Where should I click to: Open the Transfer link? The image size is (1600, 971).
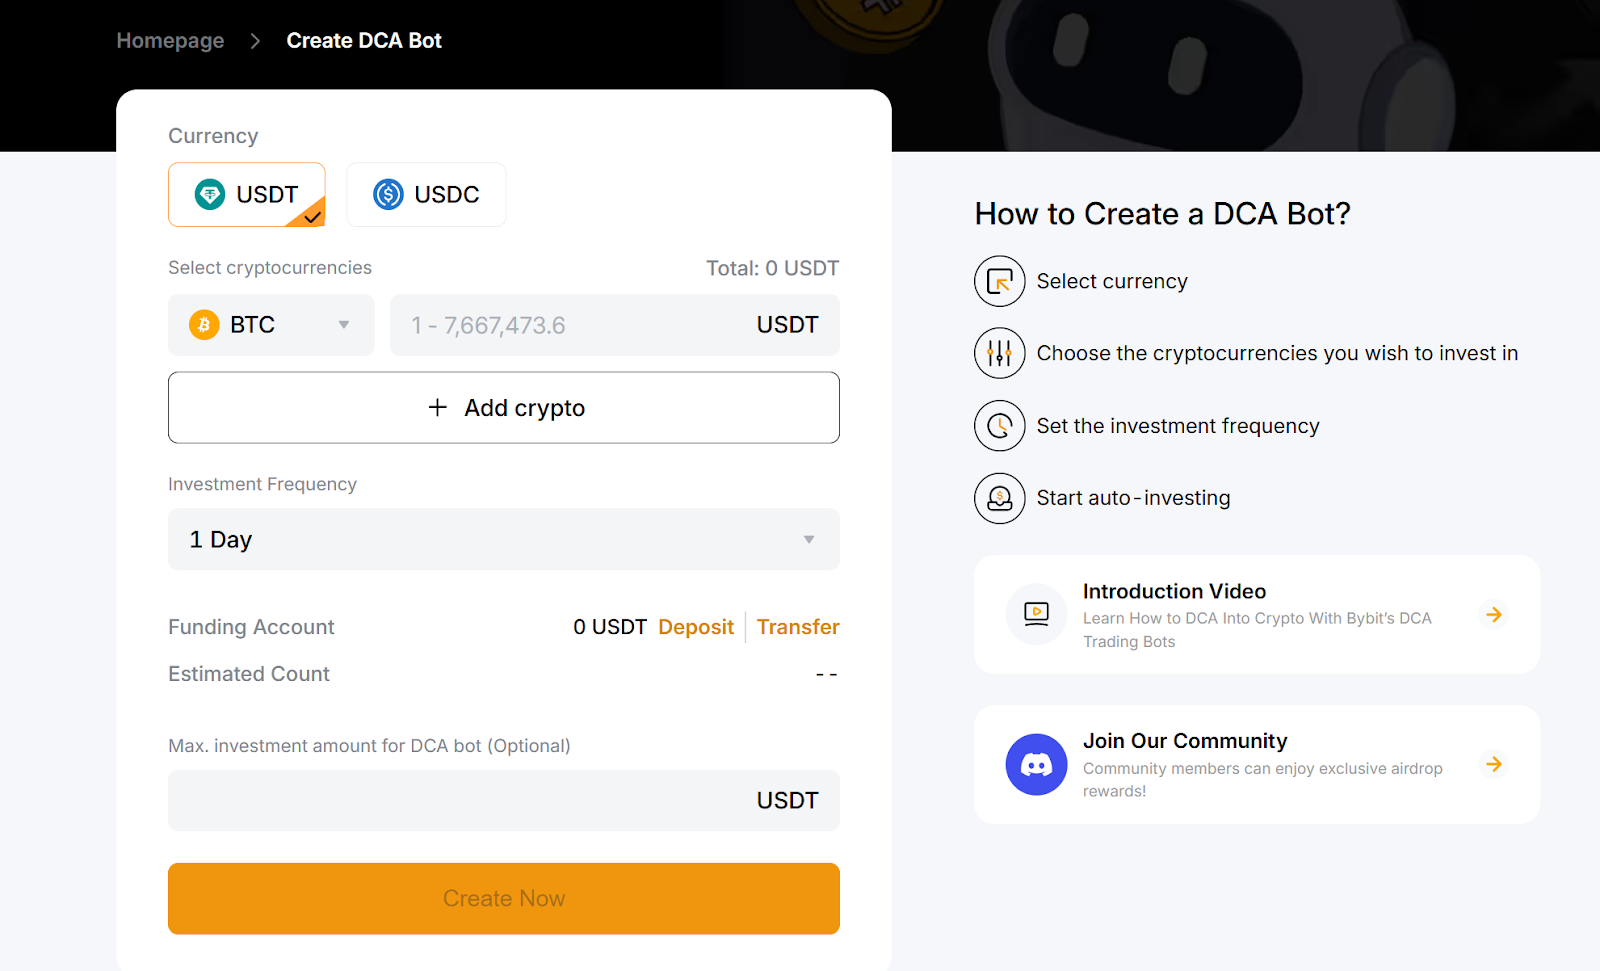798,627
